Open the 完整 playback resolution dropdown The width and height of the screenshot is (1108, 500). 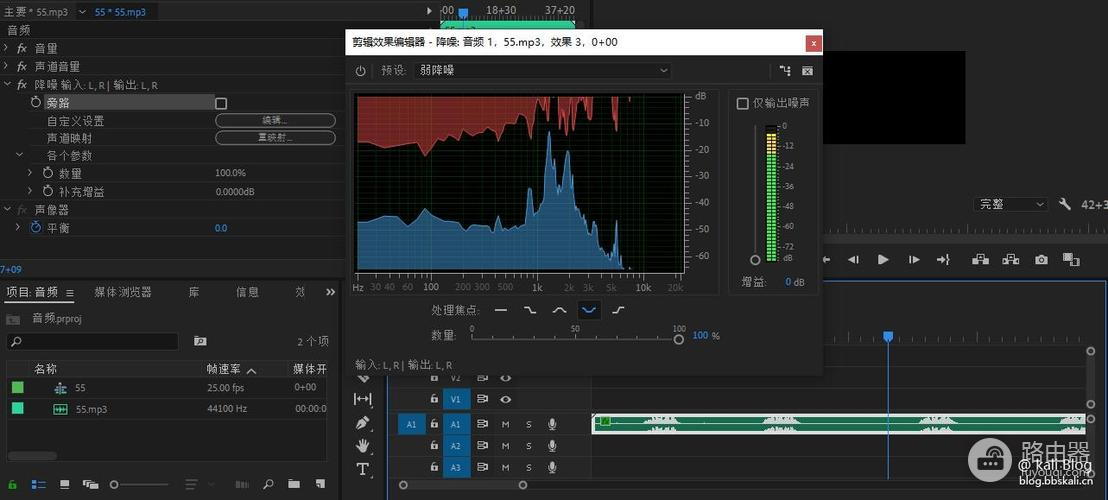pyautogui.click(x=1010, y=204)
